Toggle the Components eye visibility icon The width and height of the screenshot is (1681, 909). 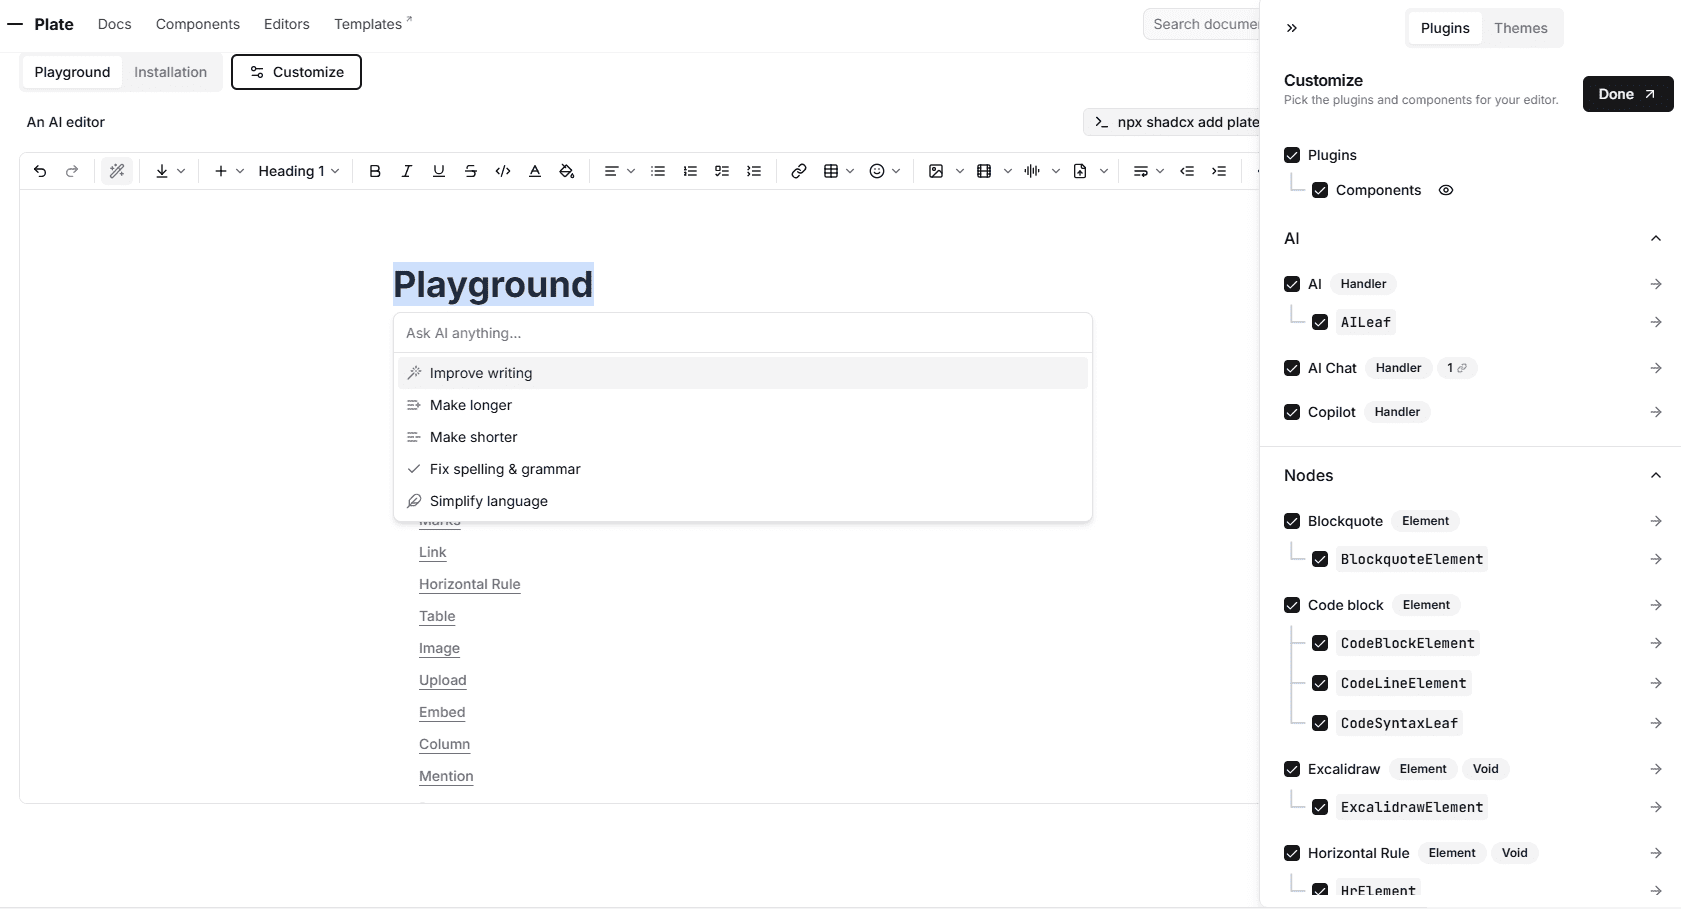pyautogui.click(x=1446, y=190)
